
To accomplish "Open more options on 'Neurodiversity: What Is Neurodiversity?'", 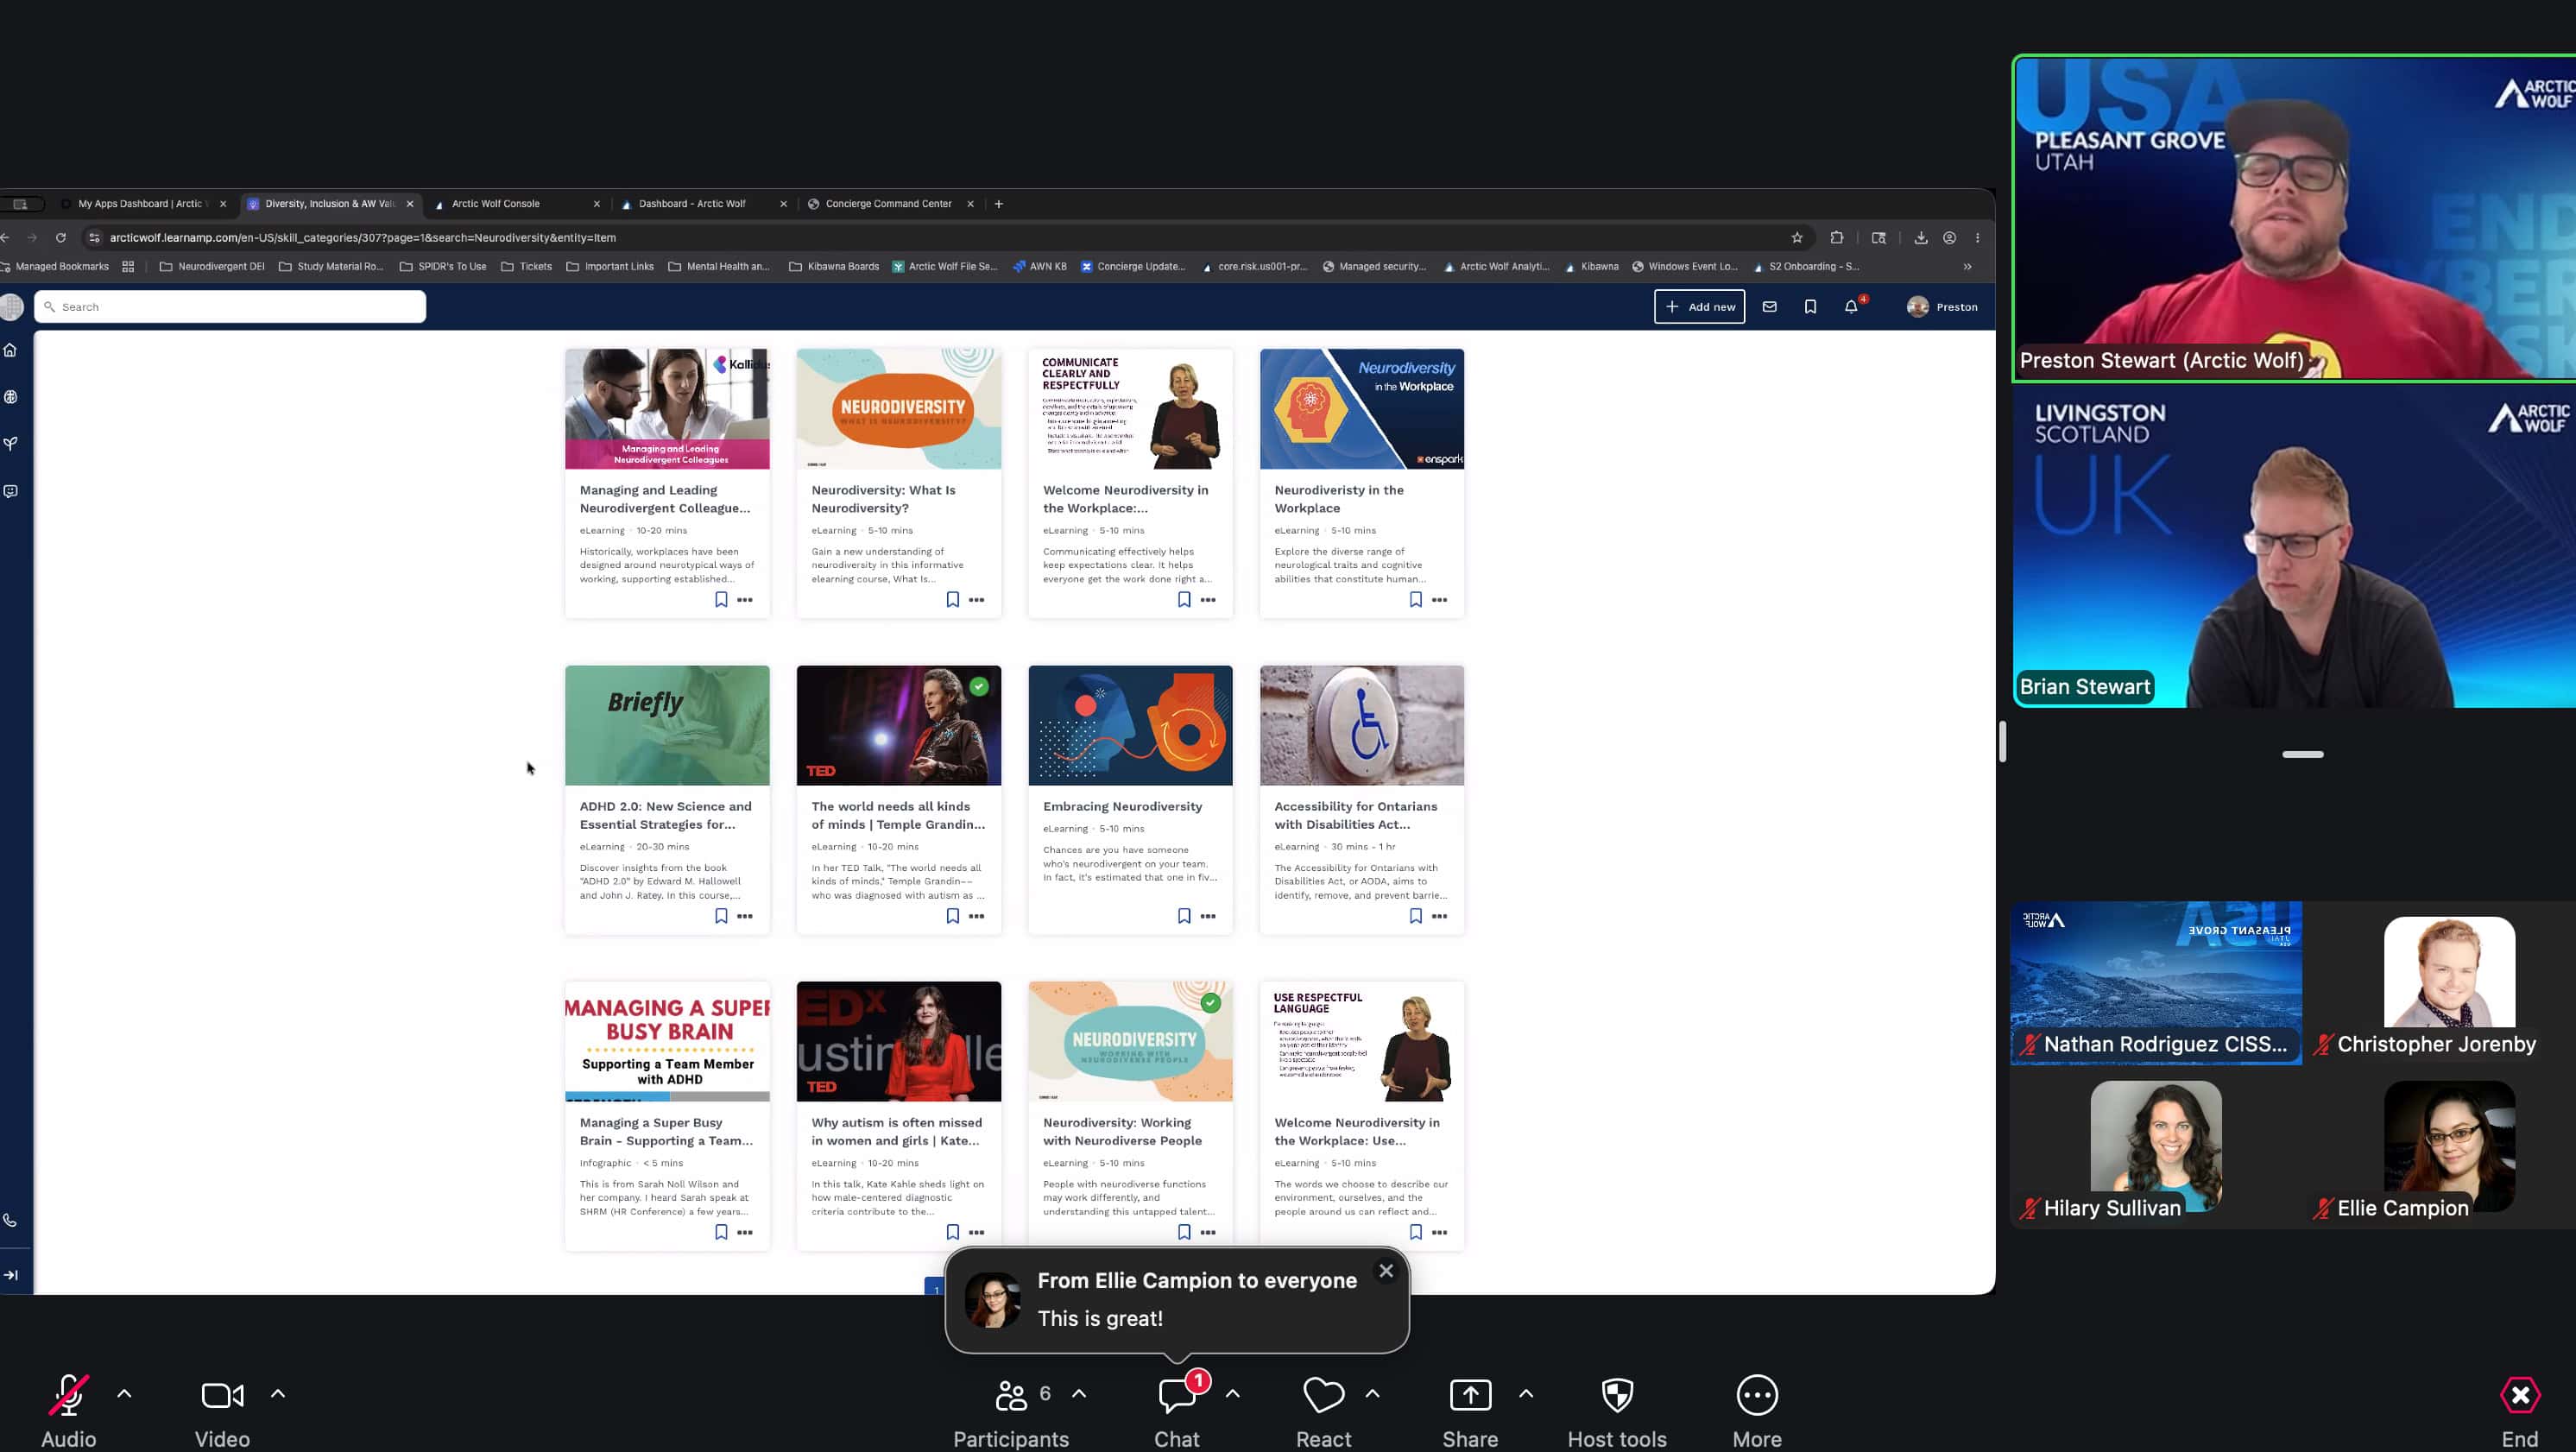I will coord(977,600).
